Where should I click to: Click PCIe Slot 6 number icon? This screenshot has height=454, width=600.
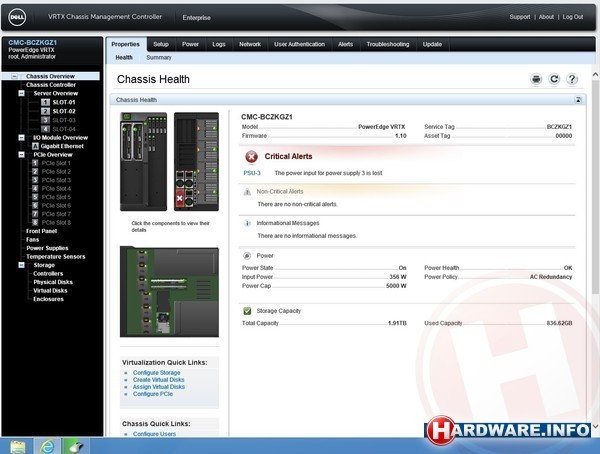[35, 206]
